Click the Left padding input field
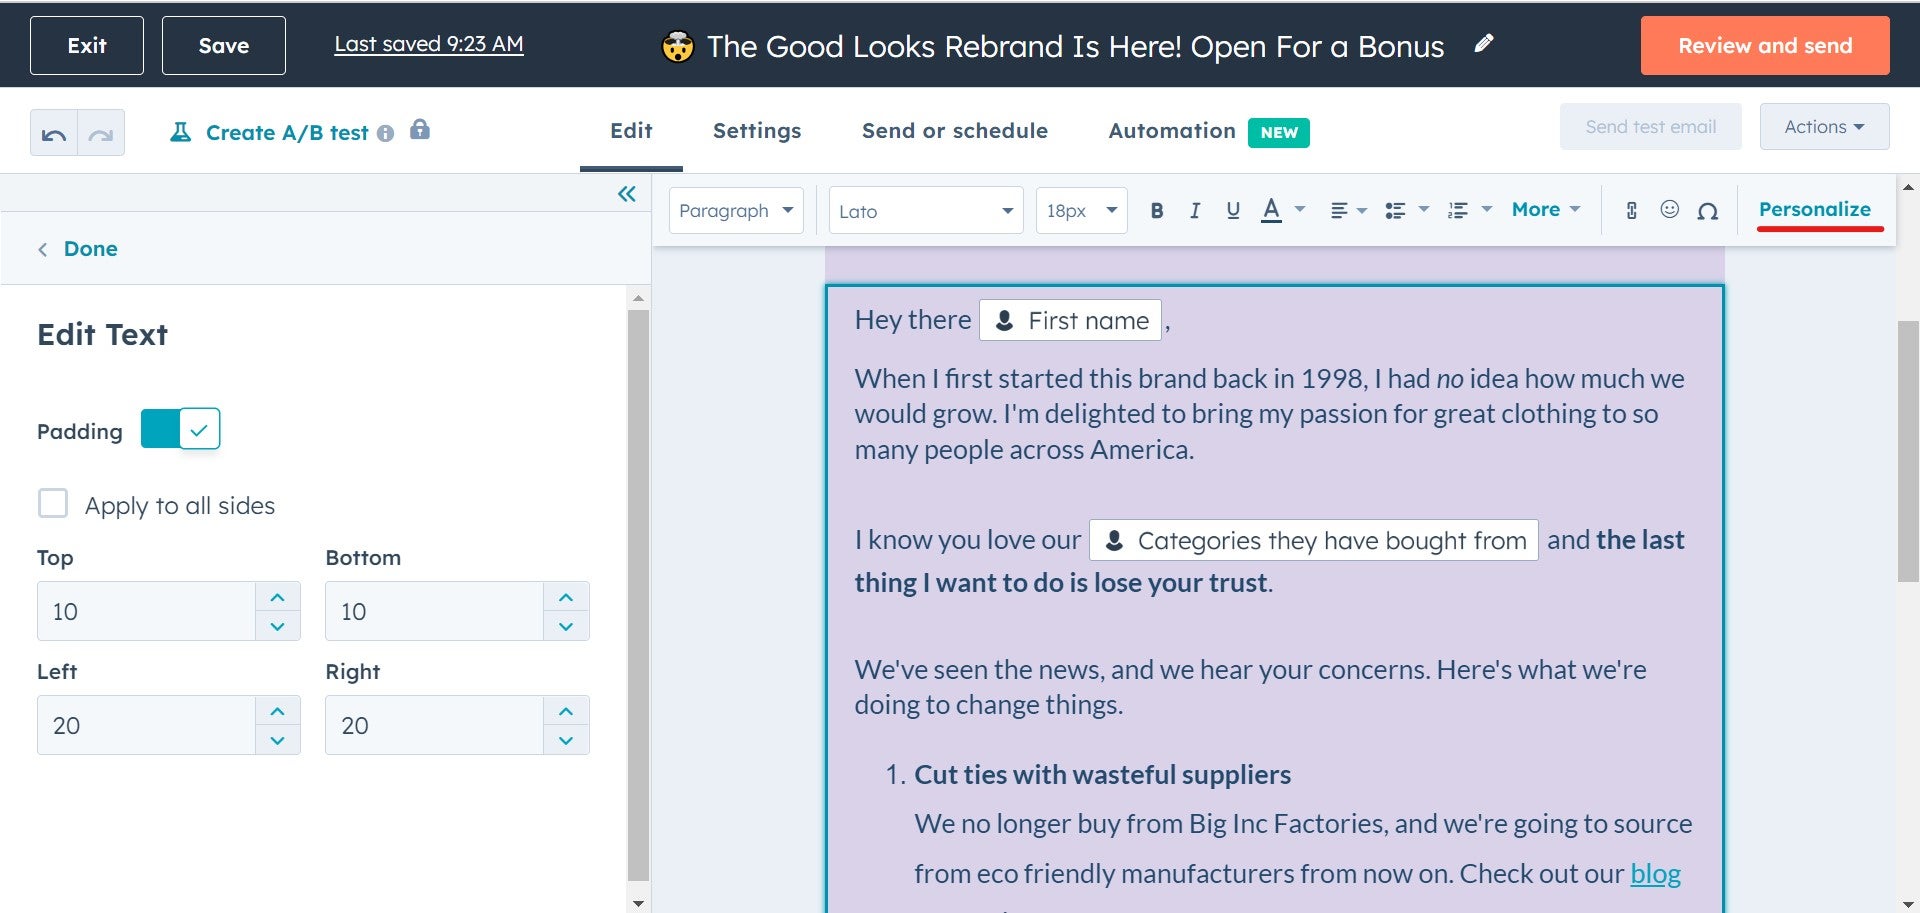 click(x=146, y=725)
